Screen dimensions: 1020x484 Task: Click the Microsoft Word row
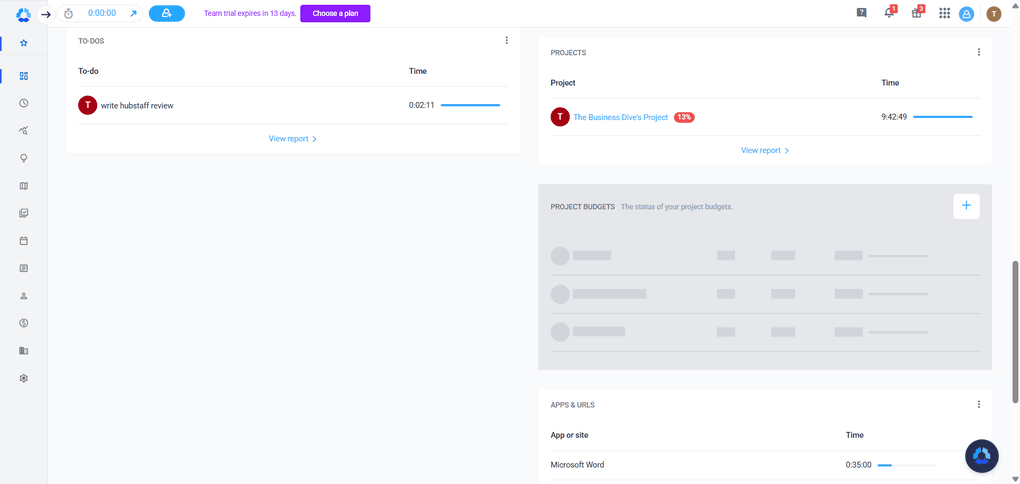(765, 465)
